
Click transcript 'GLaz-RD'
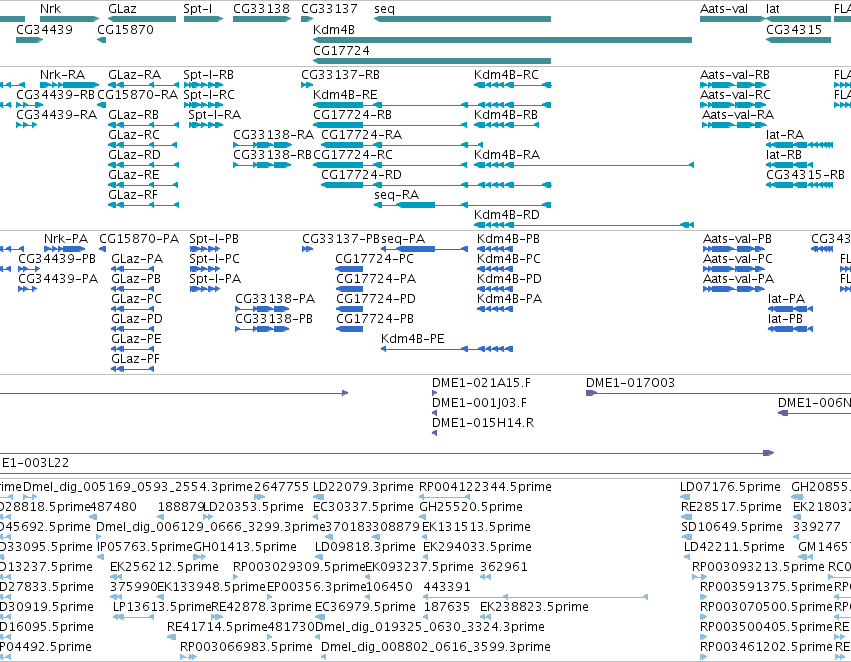135,155
